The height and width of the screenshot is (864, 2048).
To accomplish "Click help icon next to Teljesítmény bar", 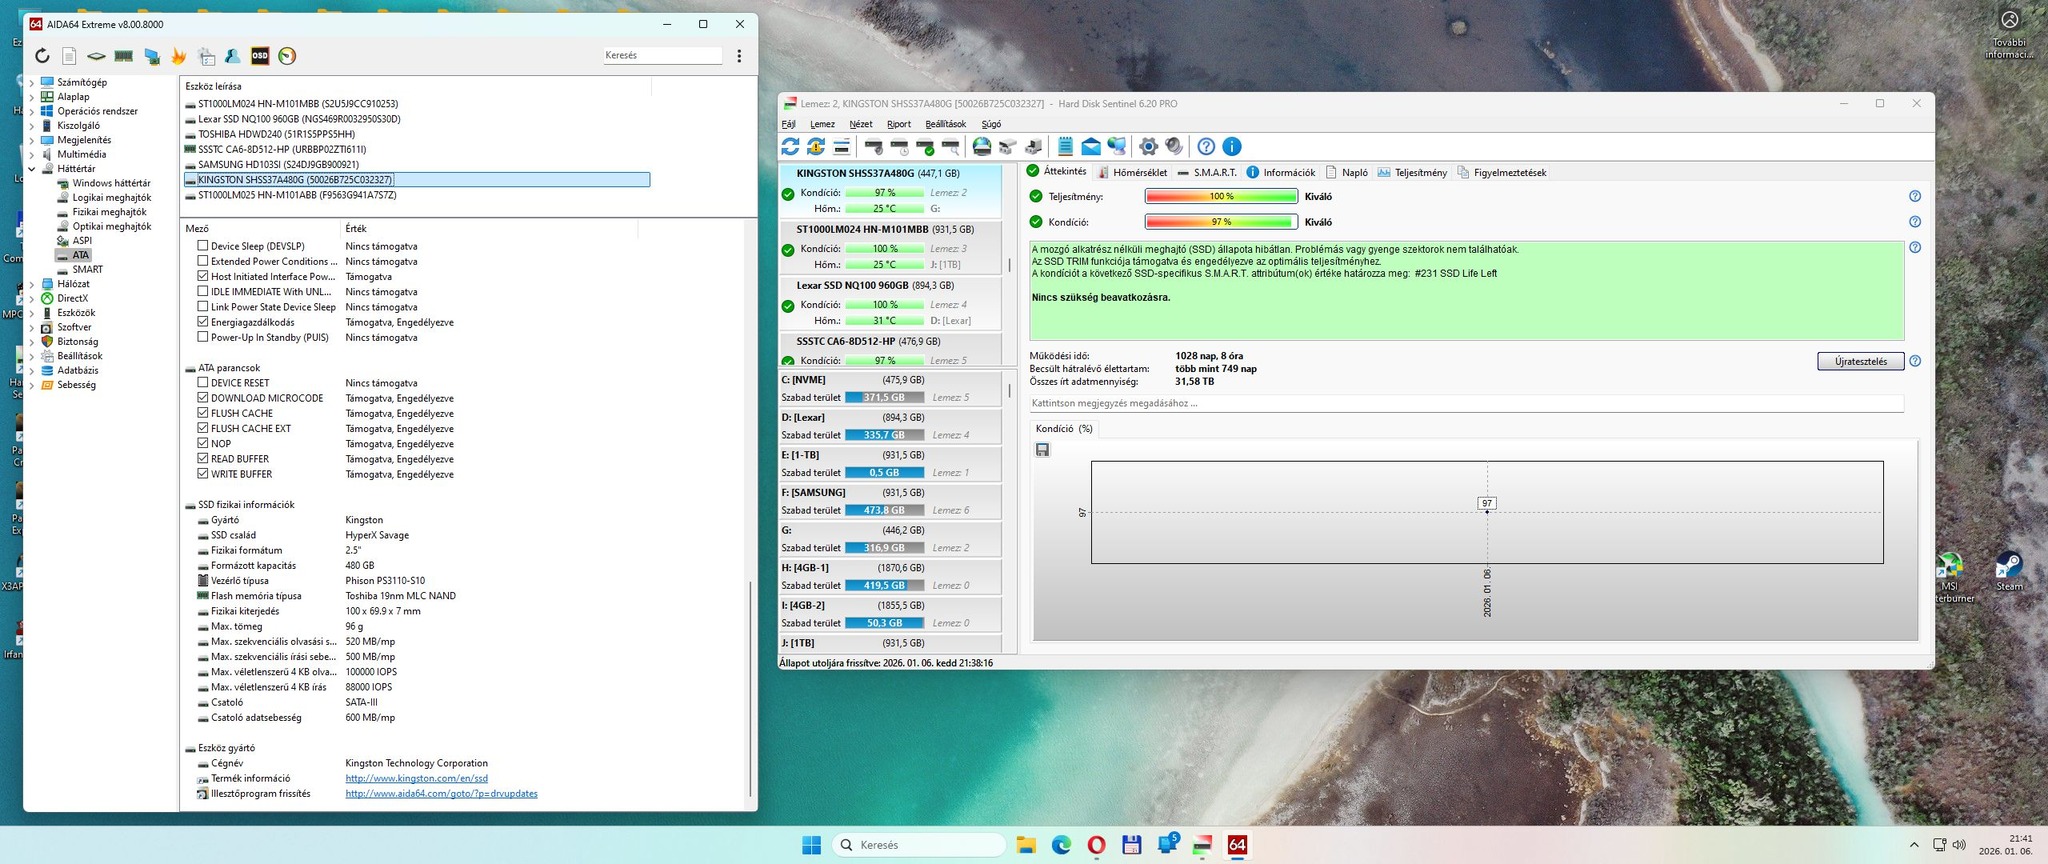I will click(x=1915, y=196).
